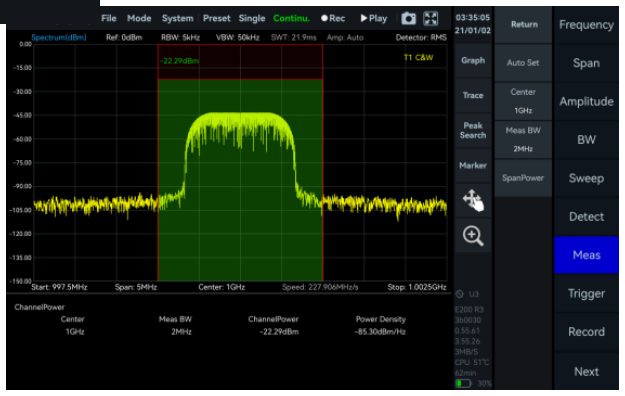This screenshot has width=625, height=396.
Task: Open the Trace settings
Action: click(x=473, y=96)
